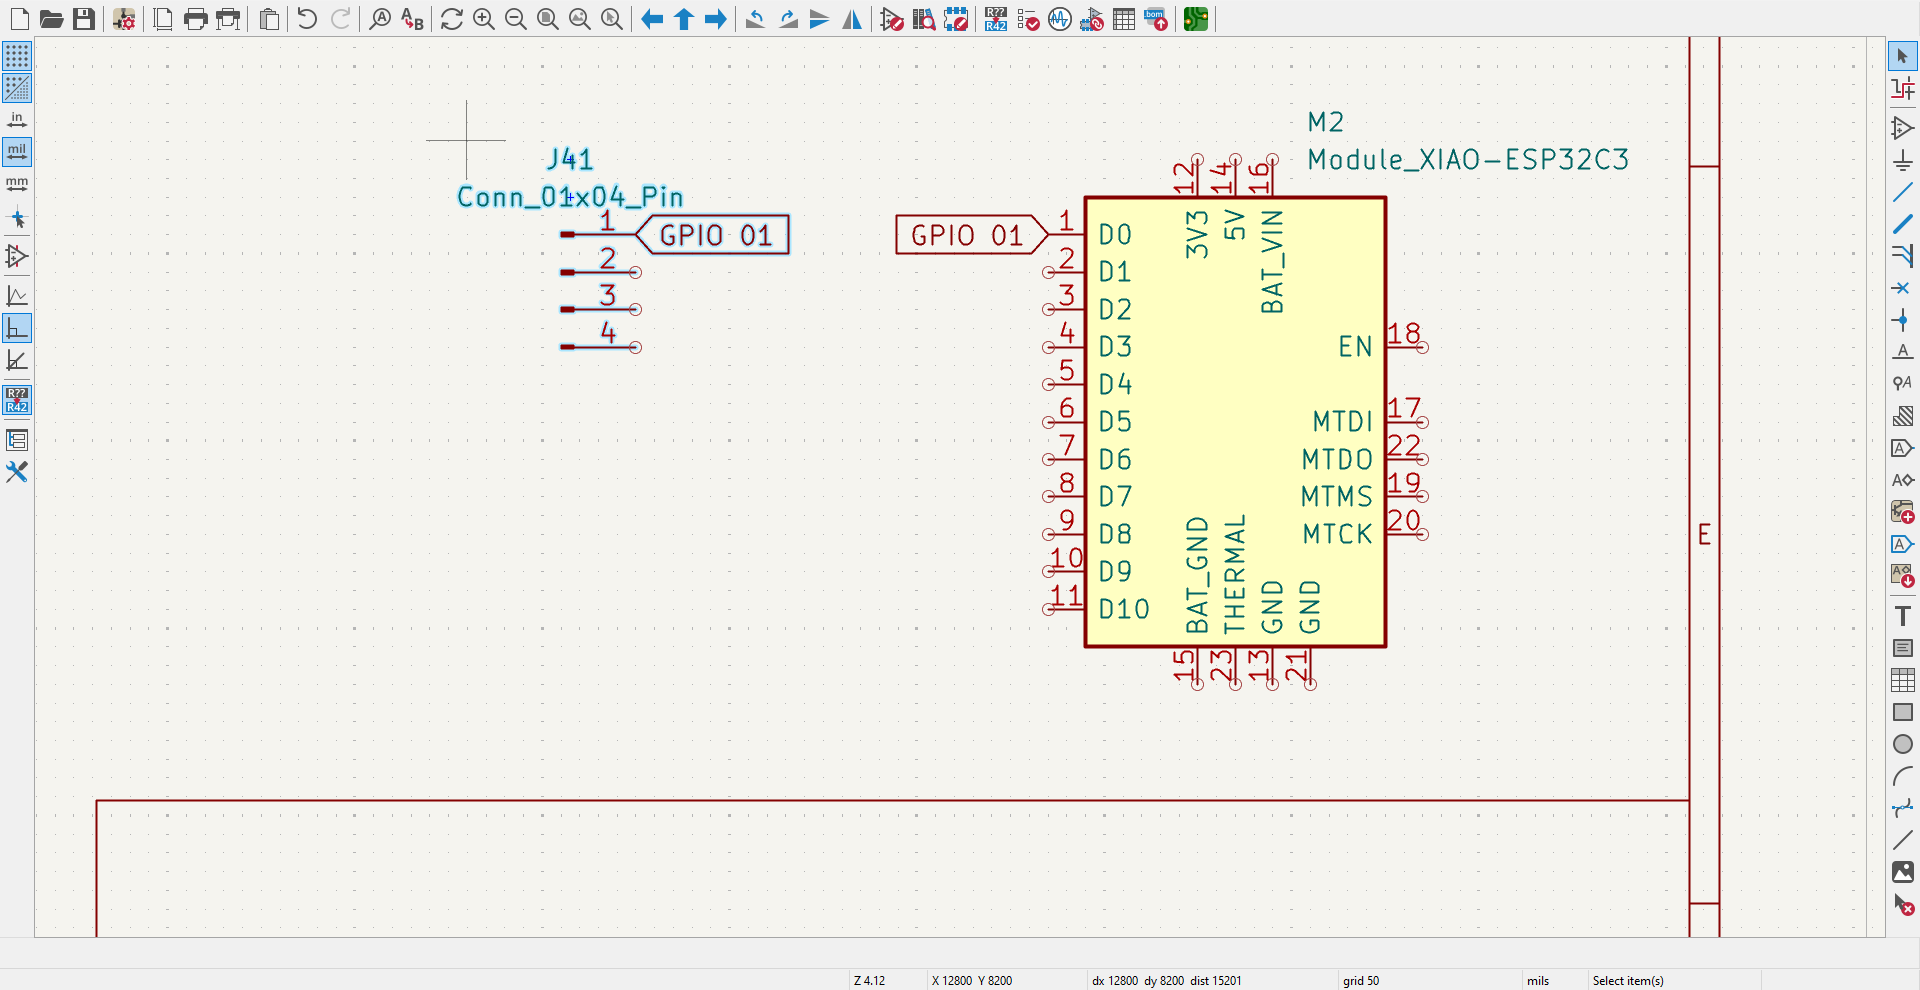Navigate up one sheet
The image size is (1920, 990).
click(x=684, y=19)
